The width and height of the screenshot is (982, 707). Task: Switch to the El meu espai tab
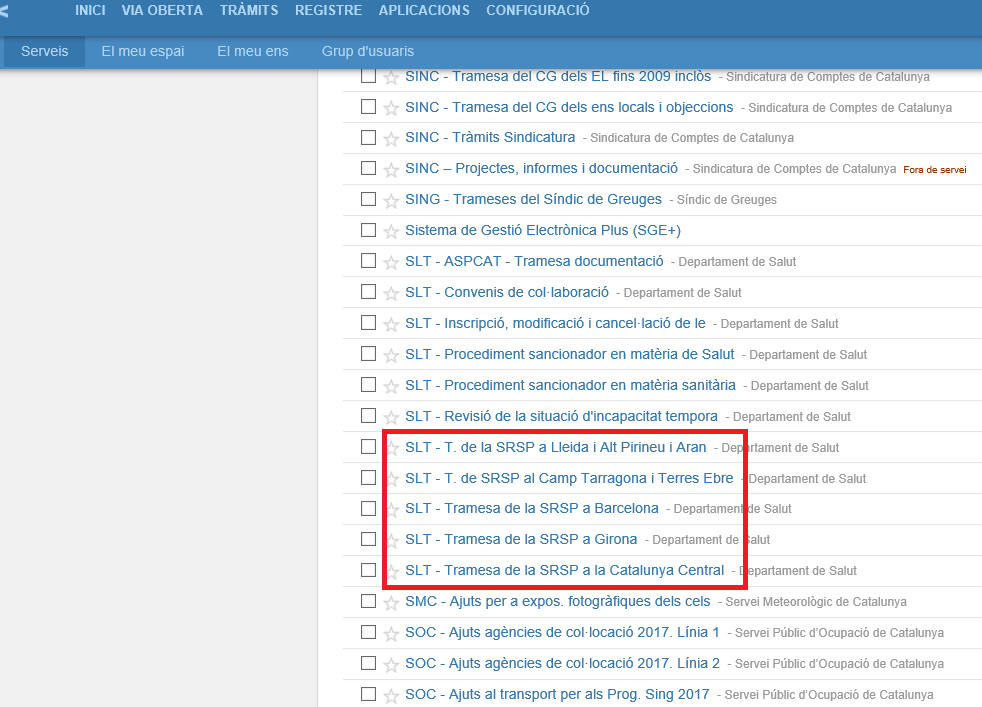[143, 51]
